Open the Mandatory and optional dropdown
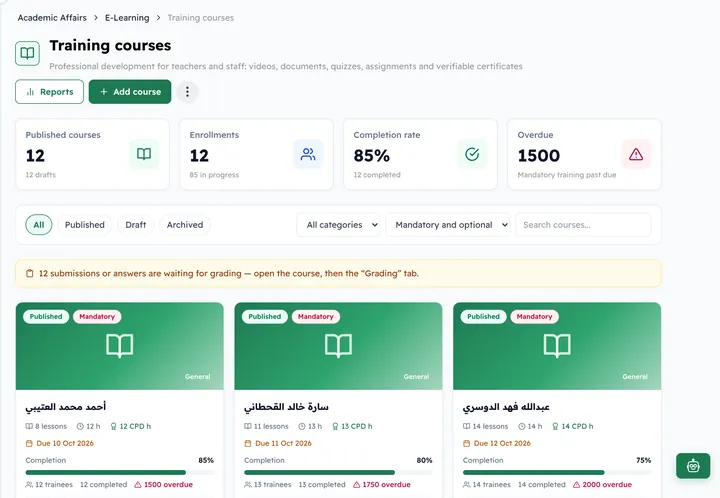The height and width of the screenshot is (498, 720). click(448, 225)
